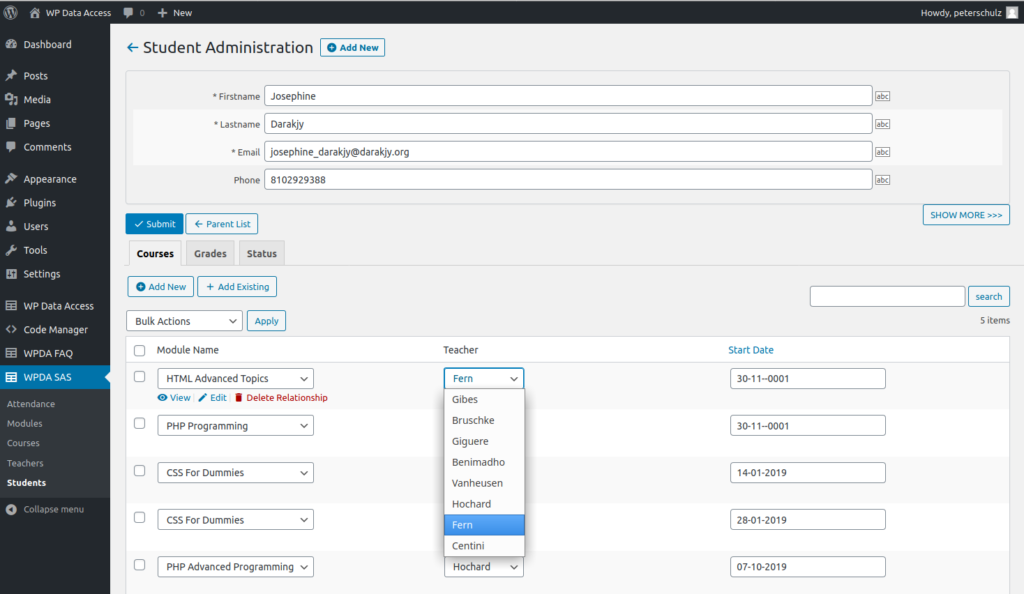Image resolution: width=1024 pixels, height=594 pixels.
Task: Click the View link under HTML Advanced Topics
Action: click(x=174, y=398)
